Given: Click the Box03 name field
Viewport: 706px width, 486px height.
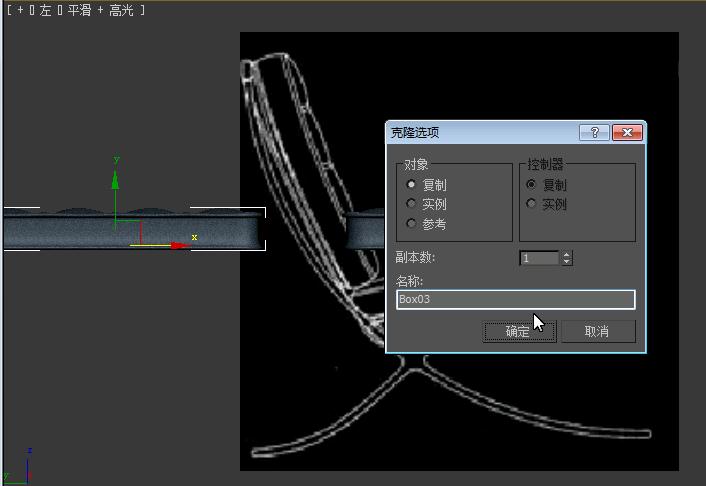Looking at the screenshot, I should tap(516, 300).
